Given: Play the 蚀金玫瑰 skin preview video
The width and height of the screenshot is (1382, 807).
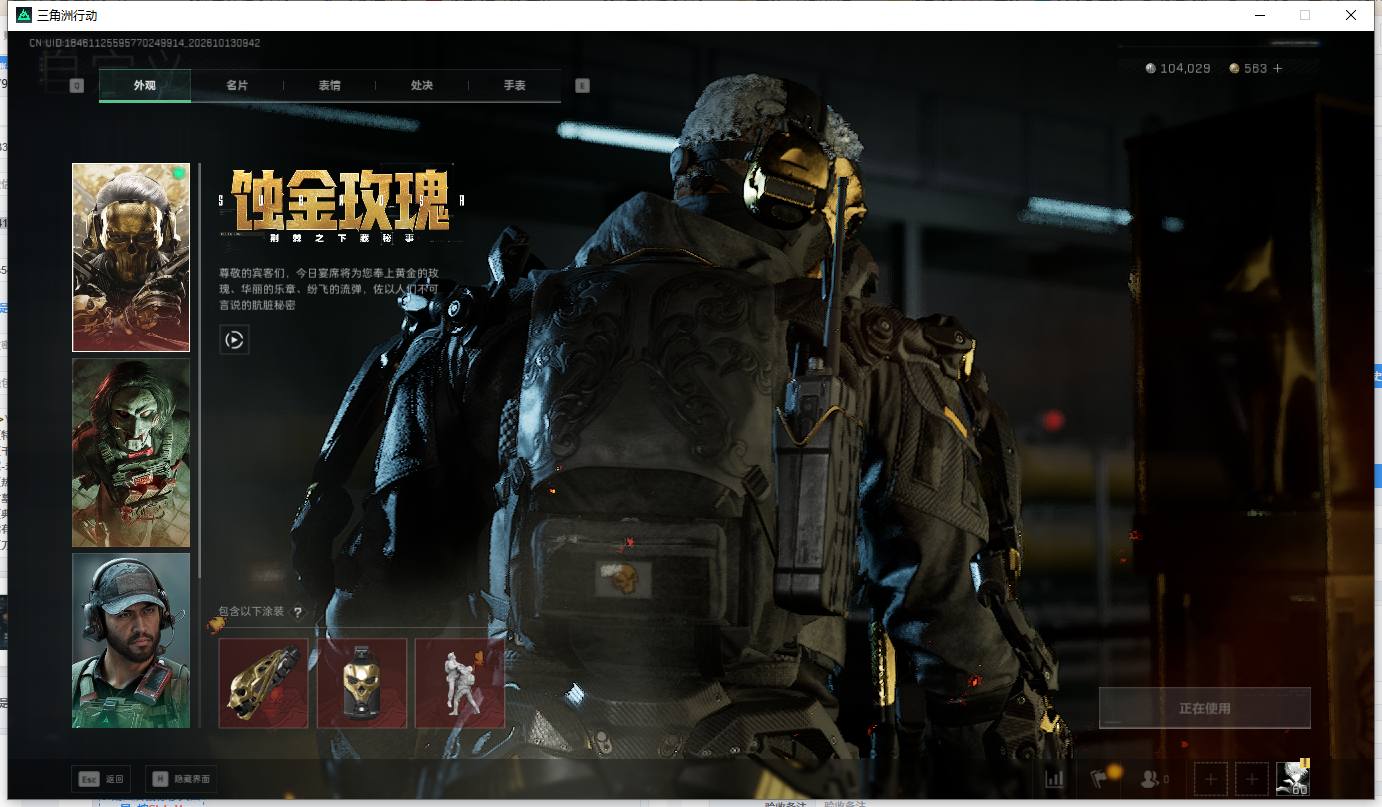Looking at the screenshot, I should 234,340.
